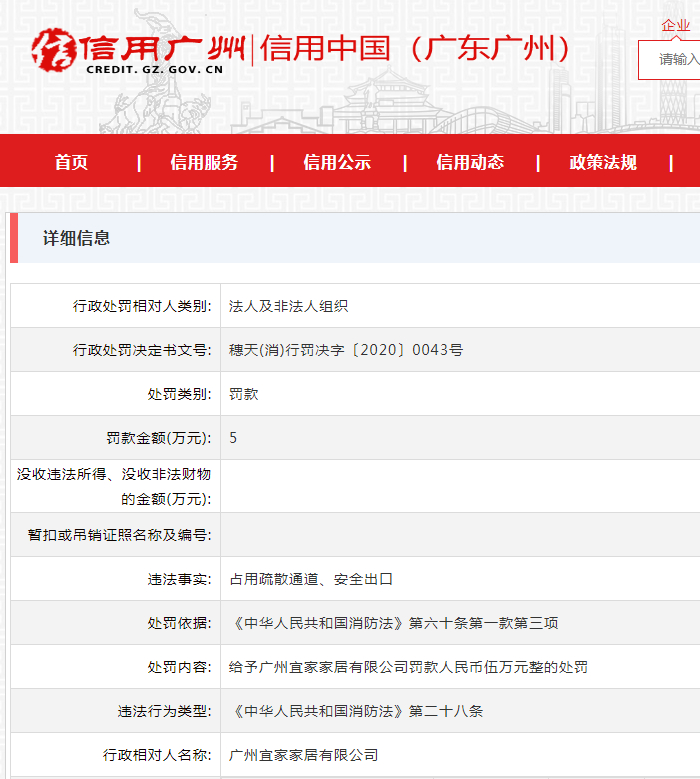Image resolution: width=700 pixels, height=779 pixels.
Task: Open the 首页 menu item
Action: (71, 162)
